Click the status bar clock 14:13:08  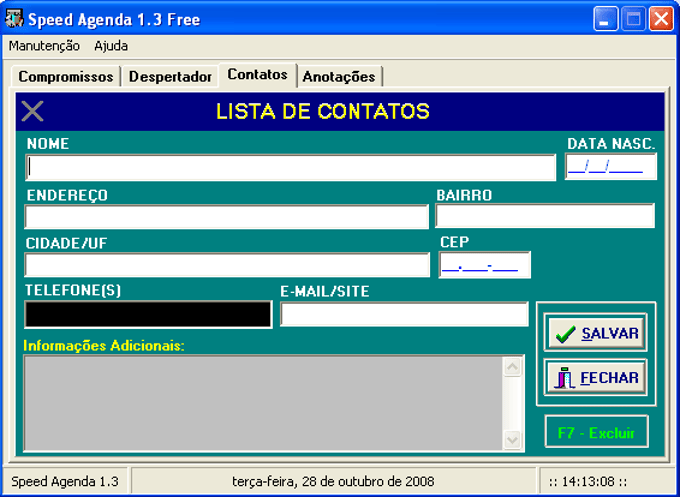[x=588, y=481]
